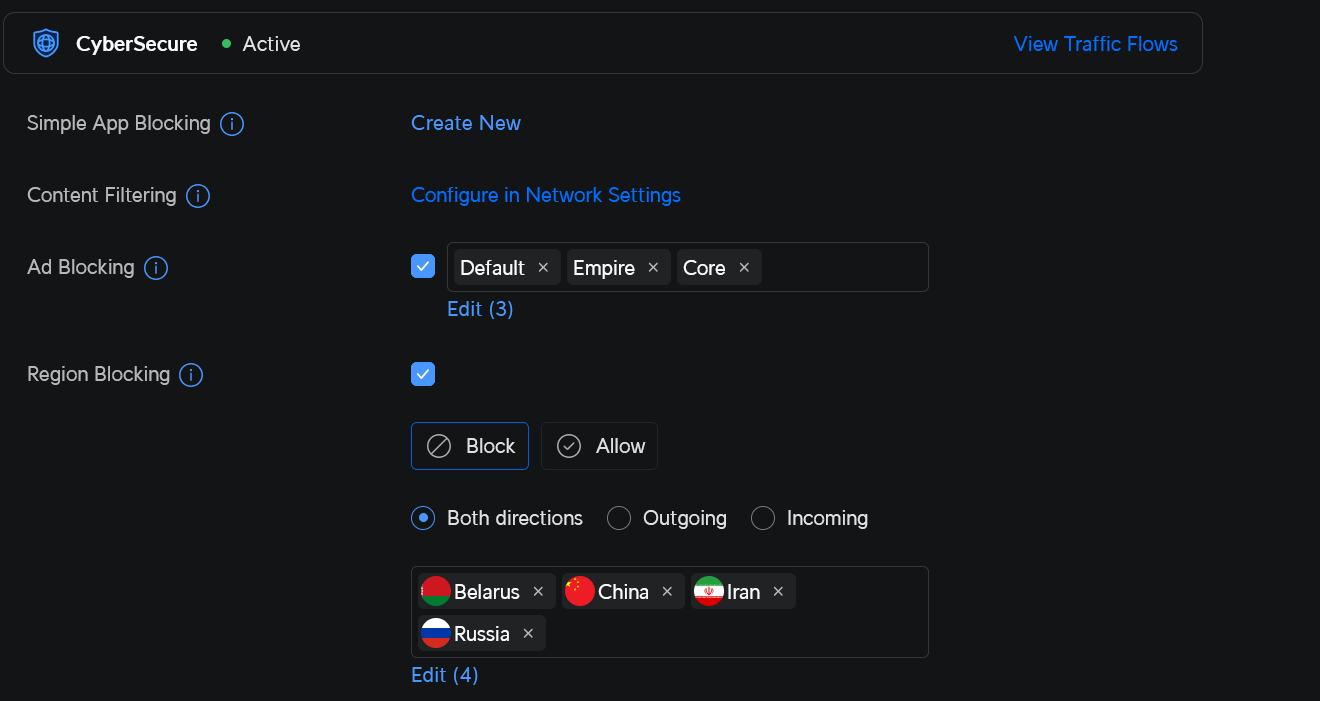
Task: Remove Russia from blocked regions
Action: 528,634
